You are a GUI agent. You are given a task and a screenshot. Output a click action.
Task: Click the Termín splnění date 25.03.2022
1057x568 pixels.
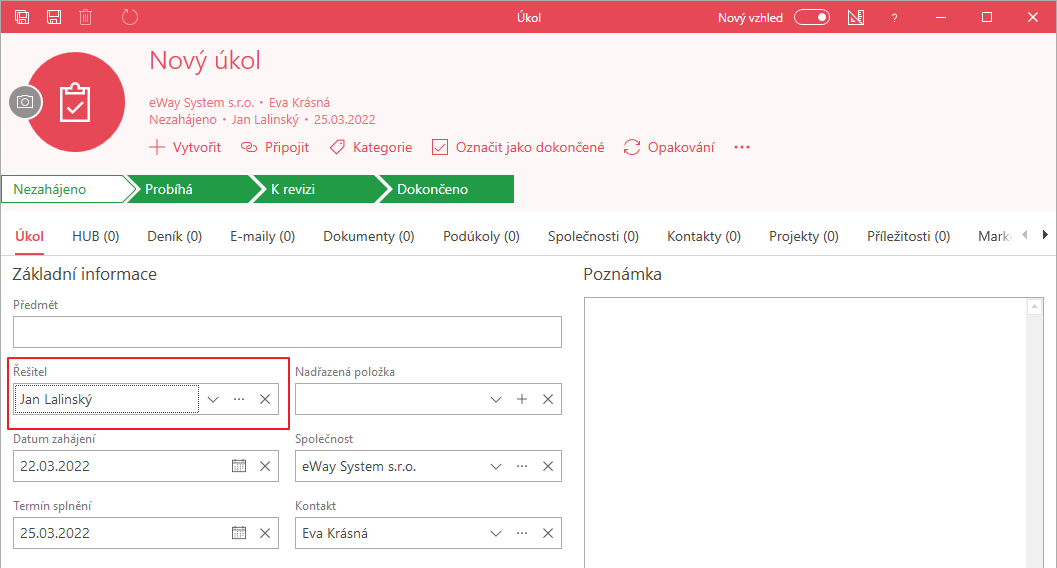coord(55,533)
